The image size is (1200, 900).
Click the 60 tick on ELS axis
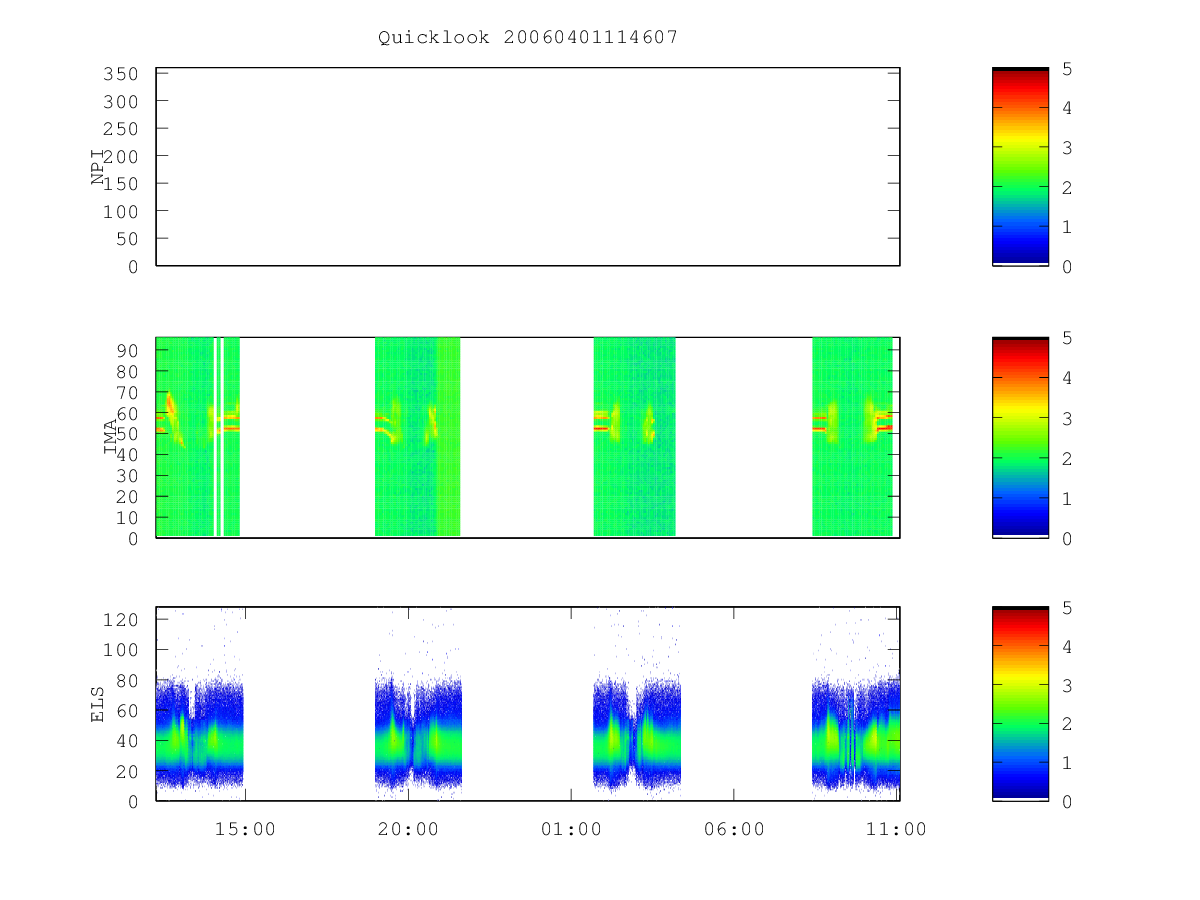click(127, 711)
